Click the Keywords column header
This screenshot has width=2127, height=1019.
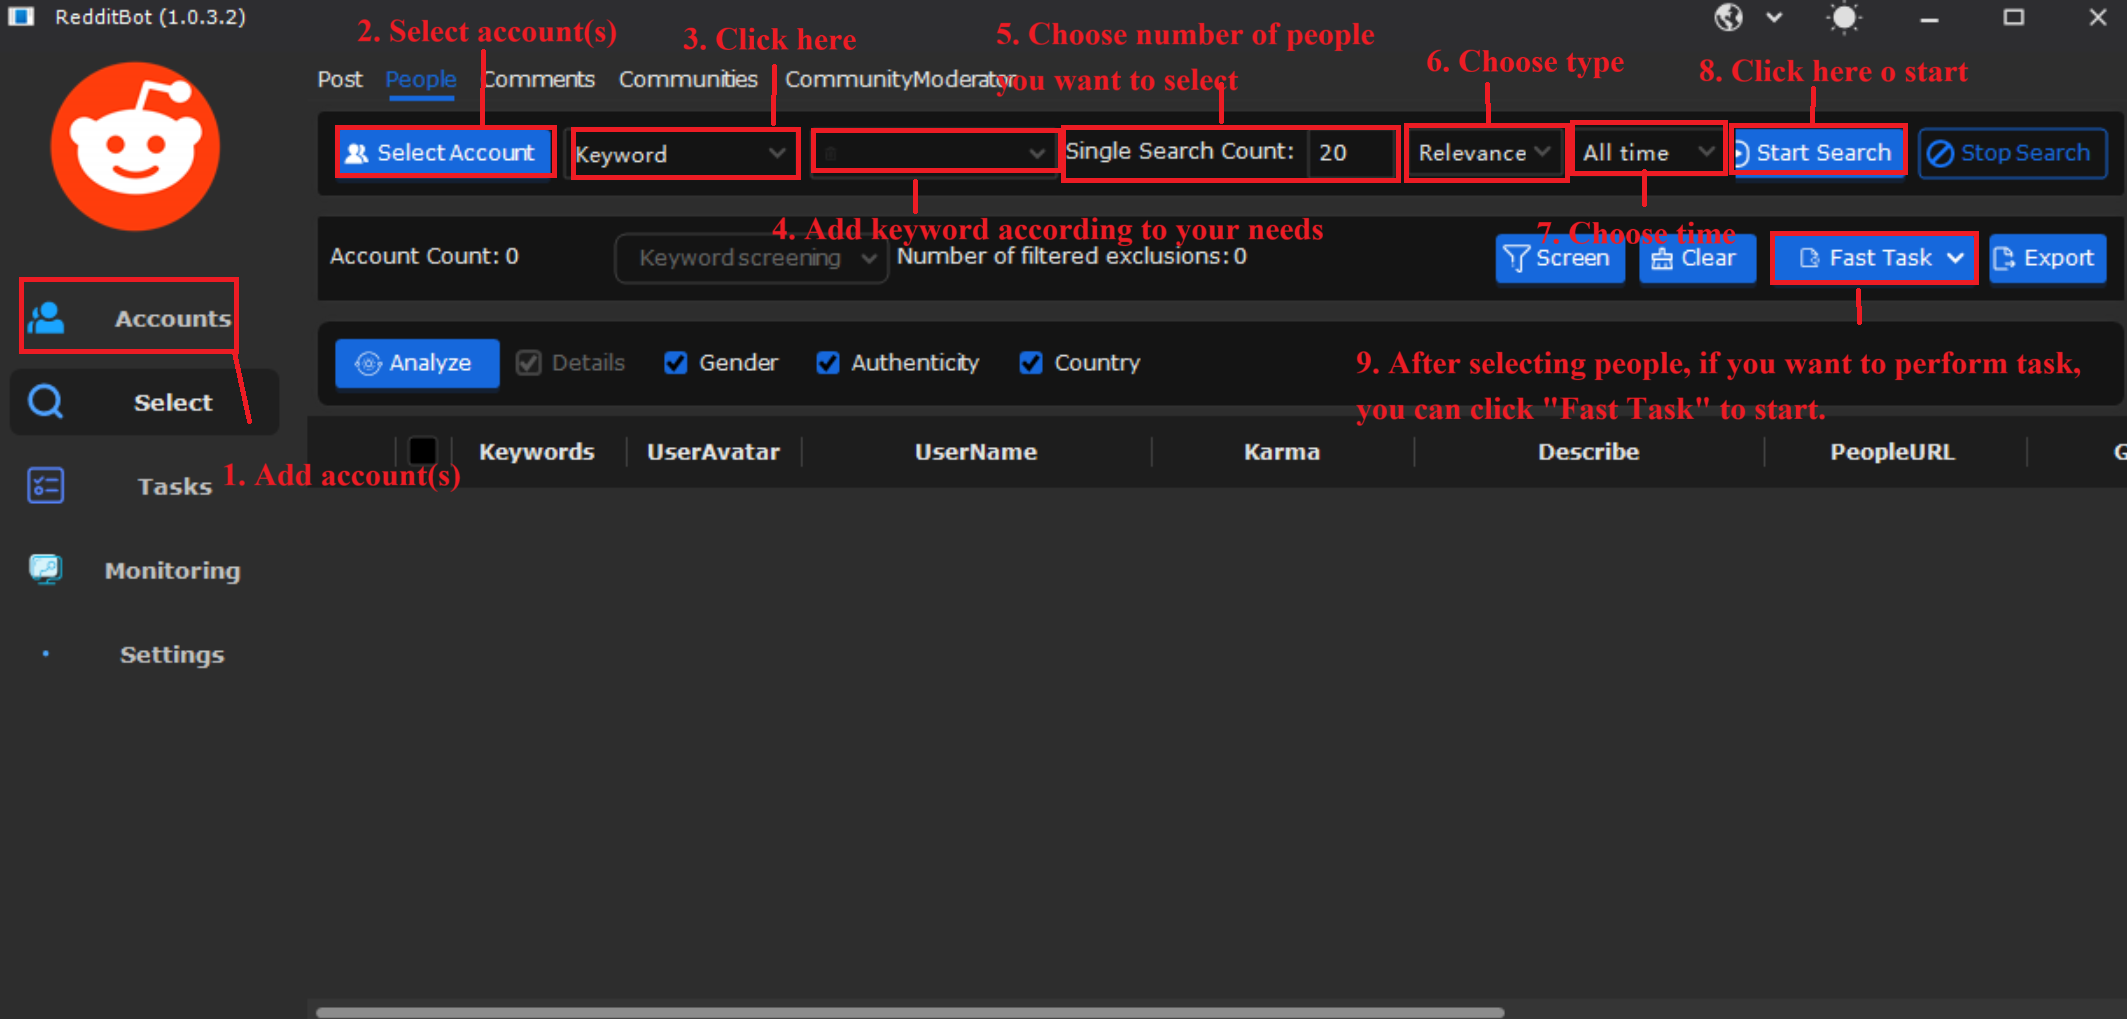coord(537,452)
